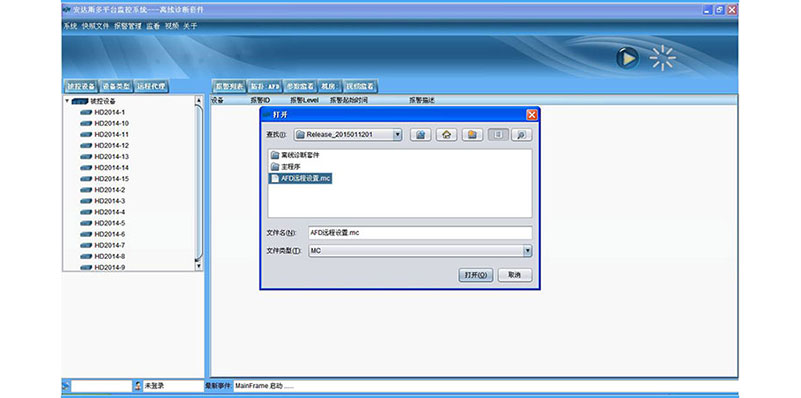Click the 未登录 login status text
This screenshot has width=801, height=398.
[x=154, y=386]
